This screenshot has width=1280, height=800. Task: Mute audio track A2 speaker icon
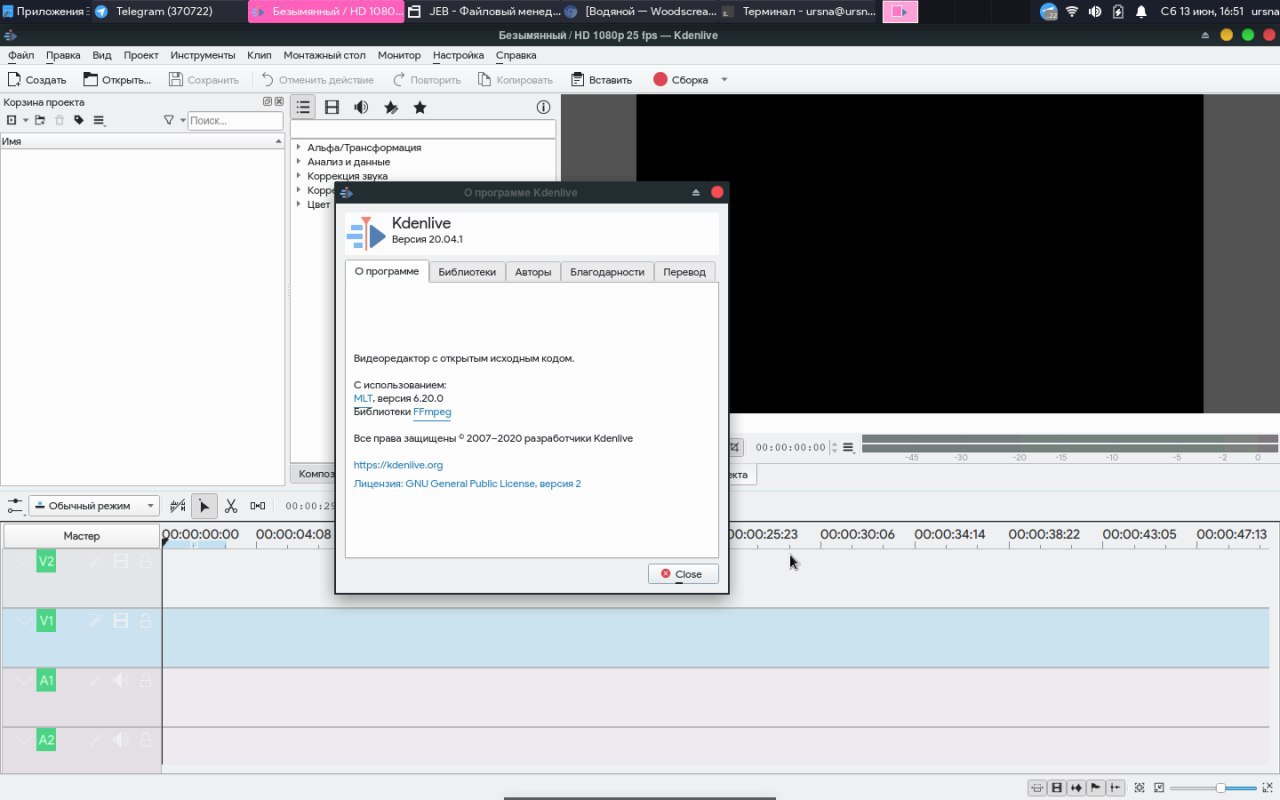[121, 740]
